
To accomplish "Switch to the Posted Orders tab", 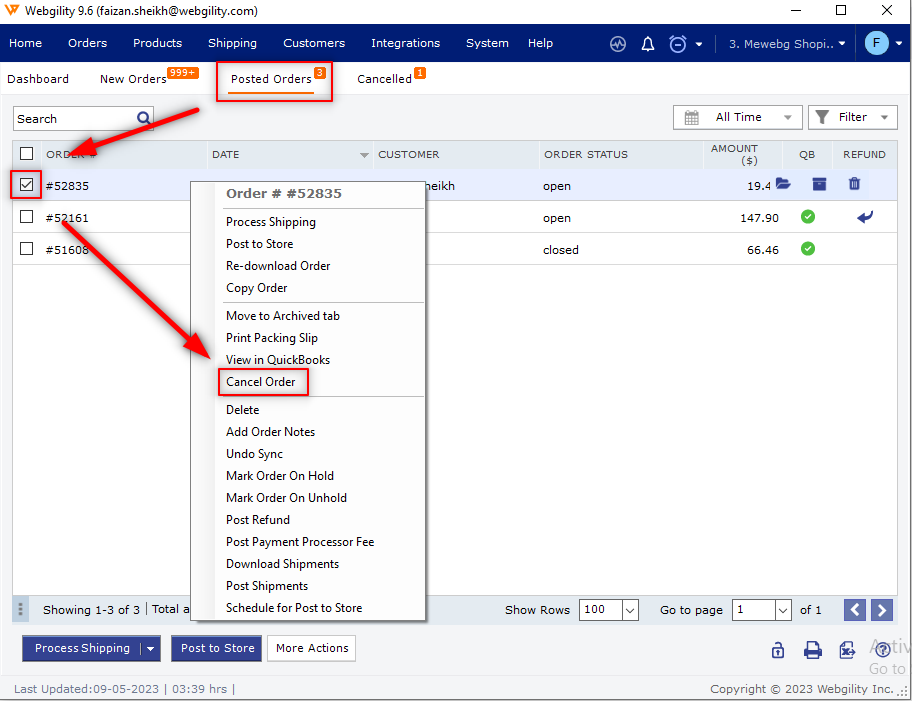I will point(271,79).
